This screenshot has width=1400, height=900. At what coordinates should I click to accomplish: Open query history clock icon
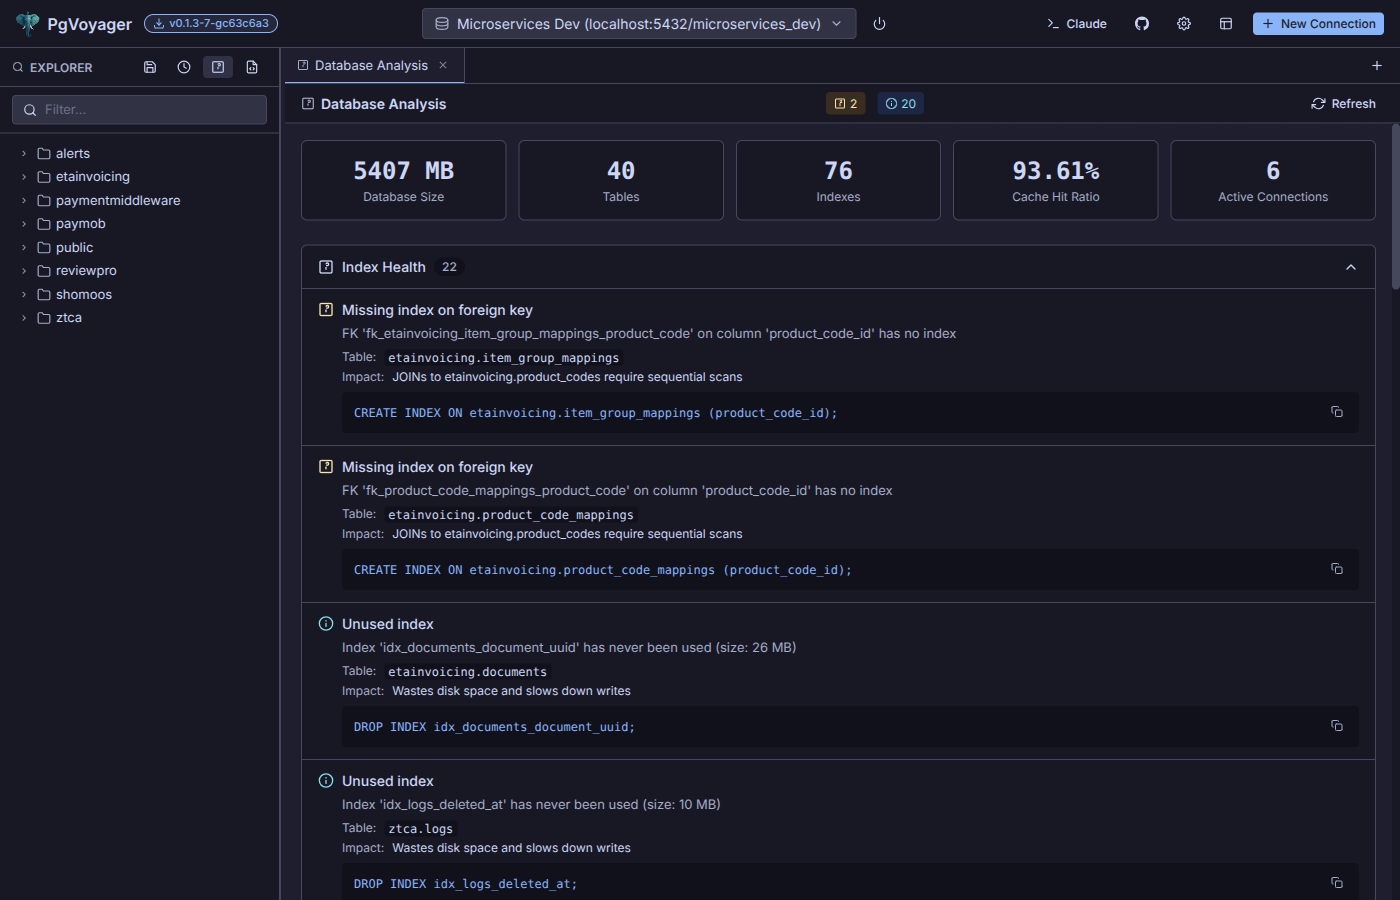(x=184, y=67)
